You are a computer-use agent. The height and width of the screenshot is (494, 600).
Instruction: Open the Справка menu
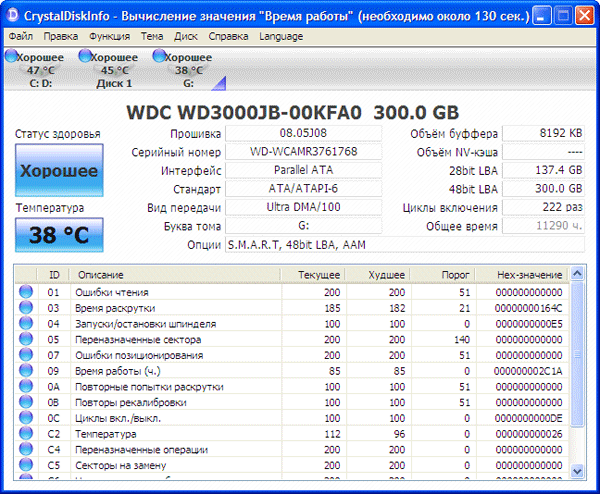[x=228, y=36]
